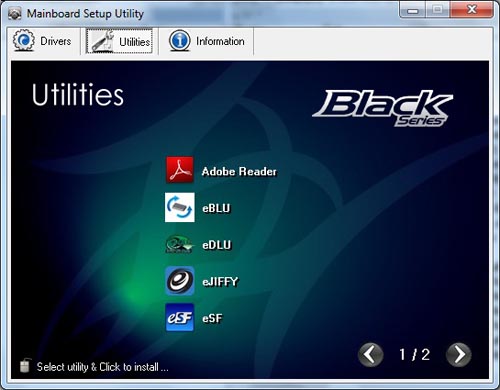Click the eBLU BIOS update icon
Screen dimensions: 500x390
click(180, 207)
